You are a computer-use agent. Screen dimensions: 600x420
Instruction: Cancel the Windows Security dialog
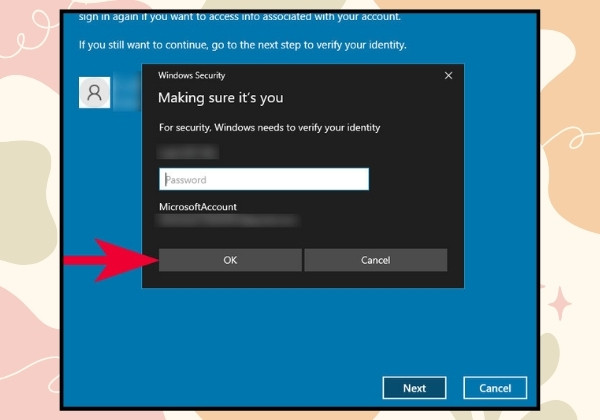click(375, 260)
